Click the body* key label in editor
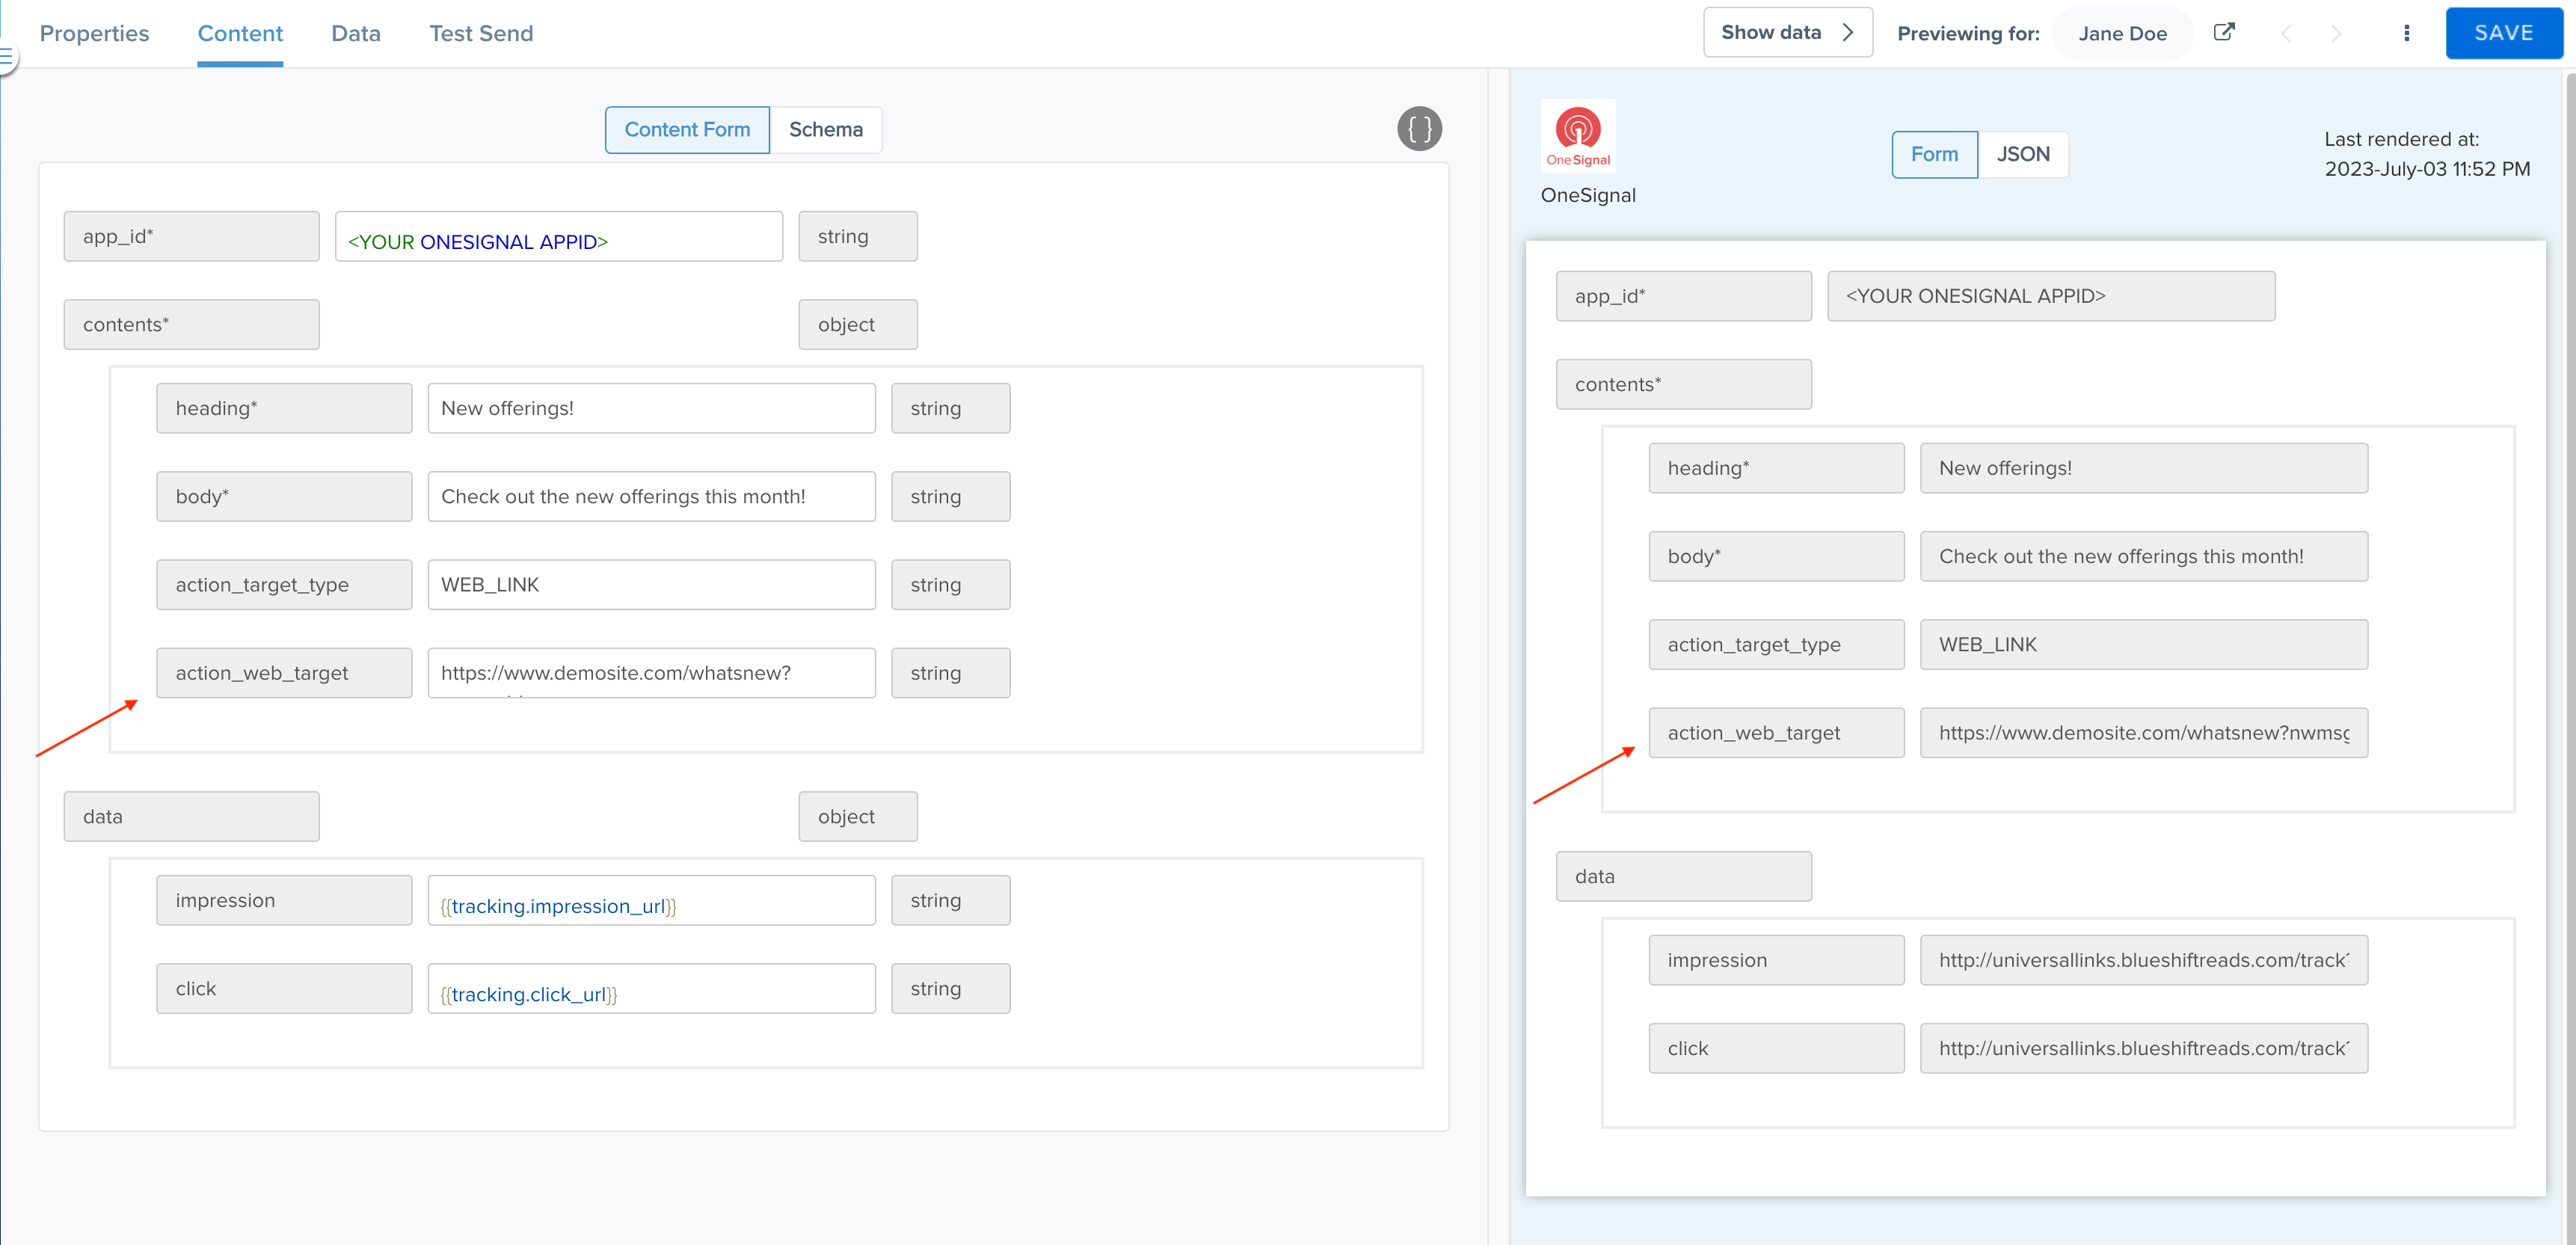Image resolution: width=2576 pixels, height=1245 pixels. coord(284,496)
